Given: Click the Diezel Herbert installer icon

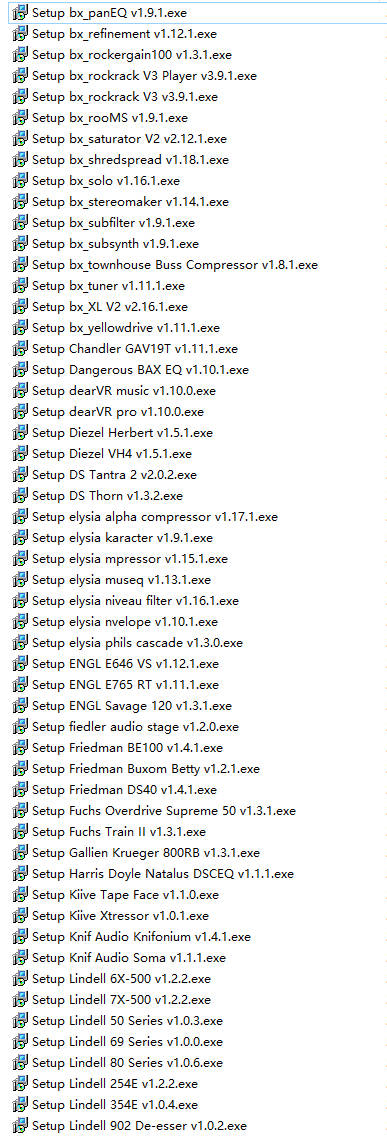Looking at the screenshot, I should [20, 433].
